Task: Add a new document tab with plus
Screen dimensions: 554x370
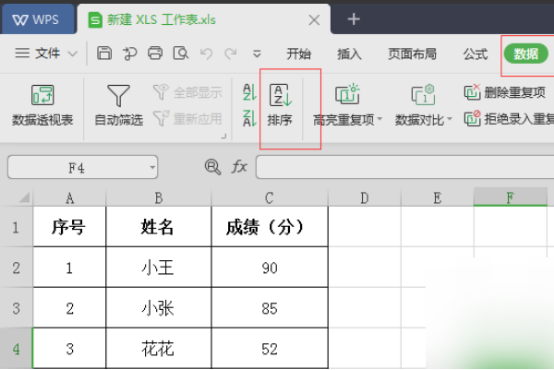Action: click(354, 19)
